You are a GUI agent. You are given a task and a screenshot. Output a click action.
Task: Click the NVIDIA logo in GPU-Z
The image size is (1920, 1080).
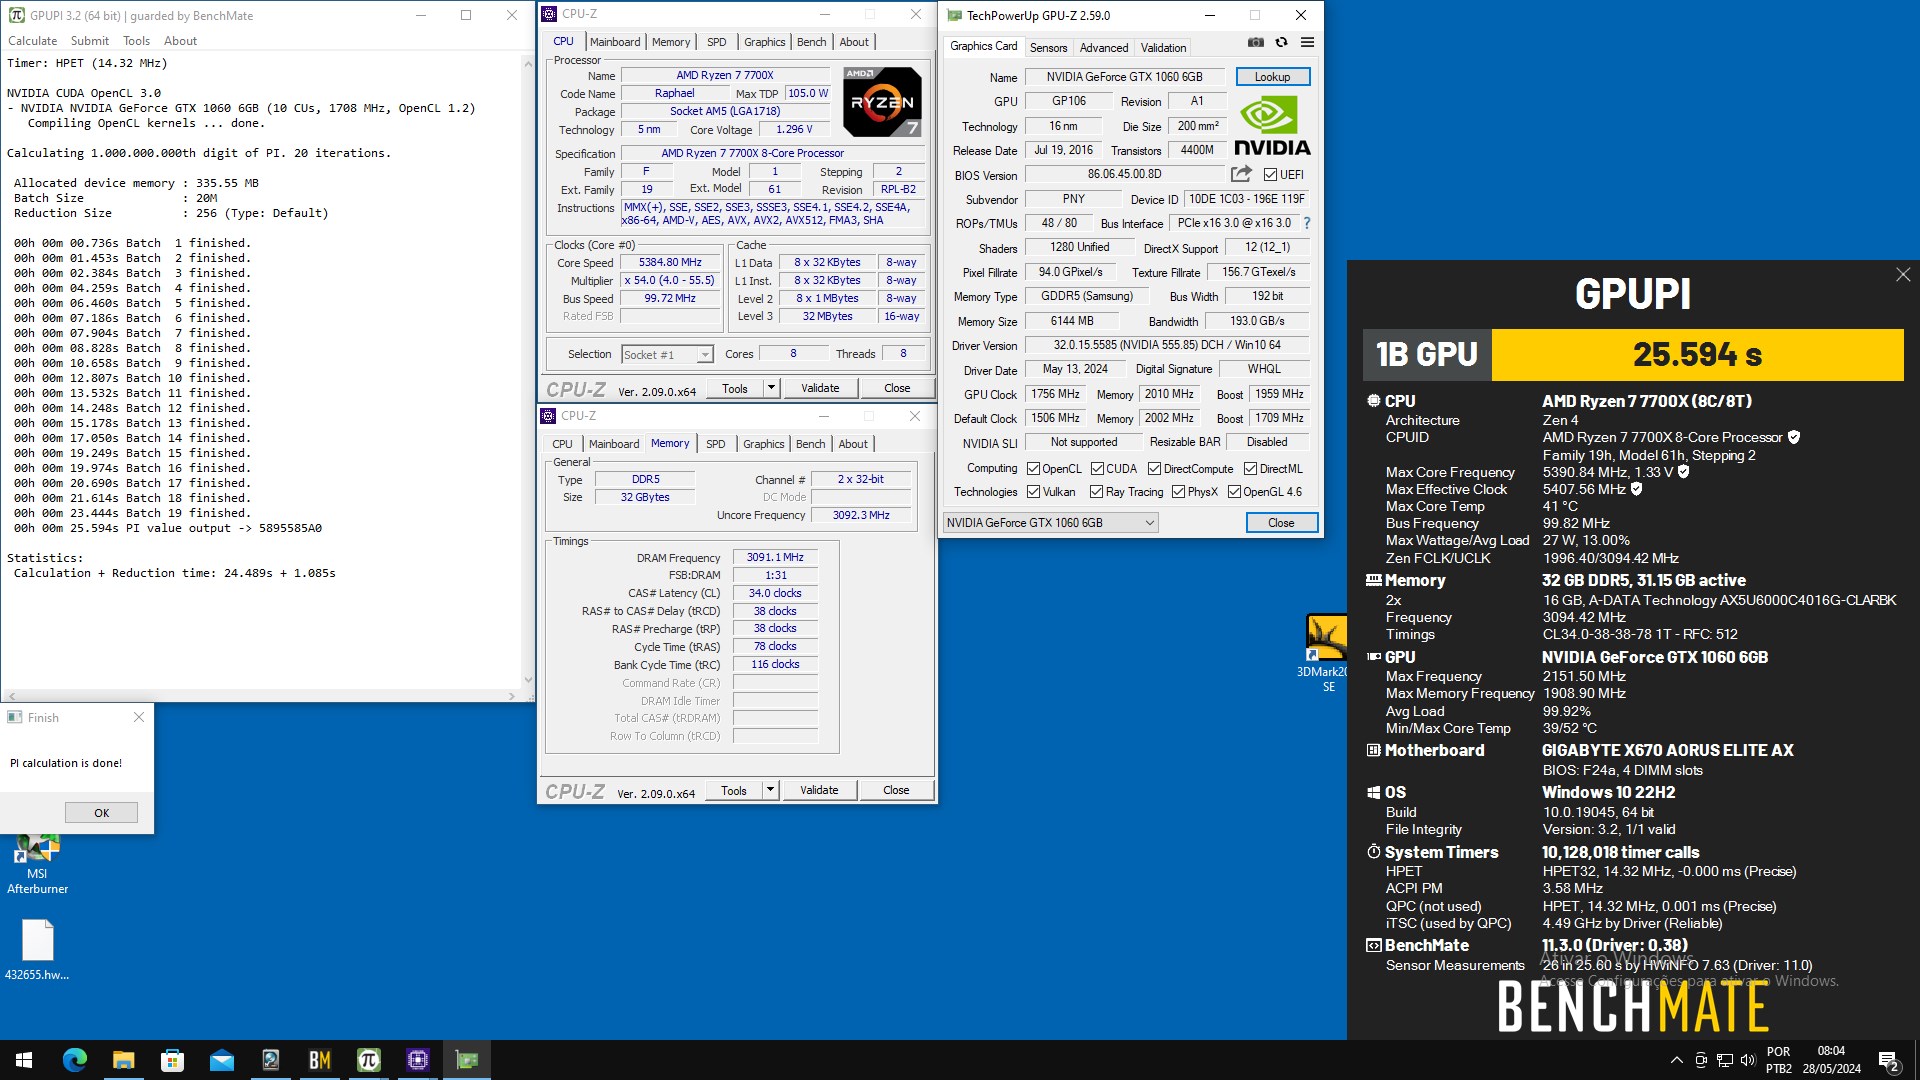(x=1272, y=126)
